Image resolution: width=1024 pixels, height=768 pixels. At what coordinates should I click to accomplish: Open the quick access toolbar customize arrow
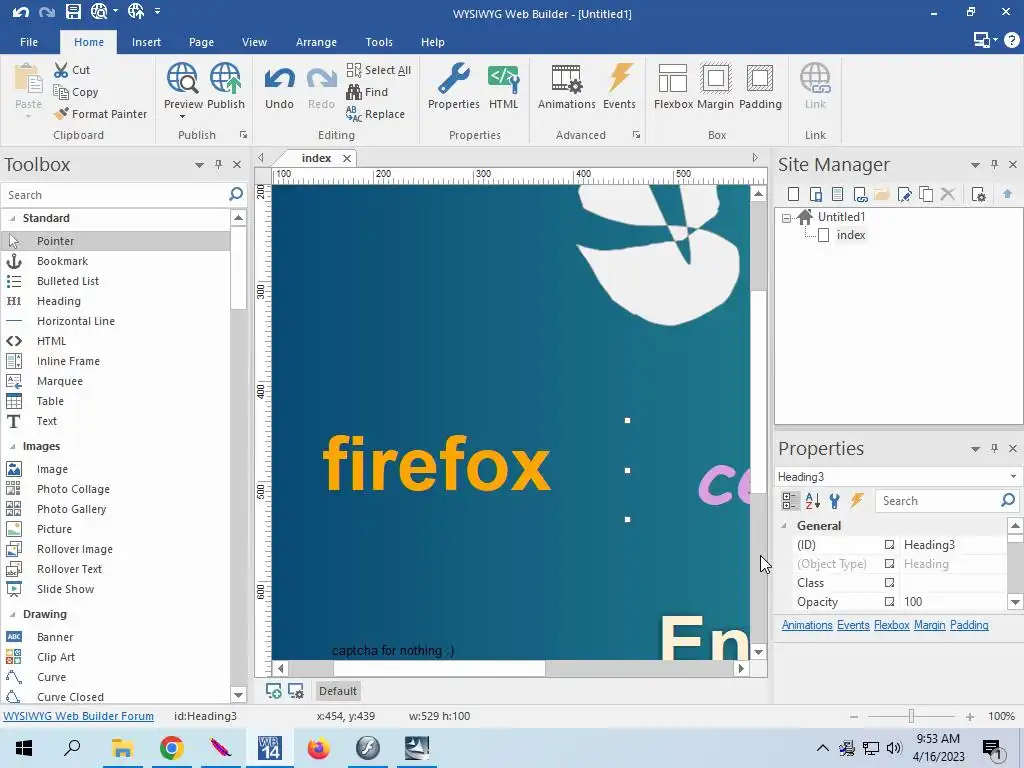(x=157, y=11)
